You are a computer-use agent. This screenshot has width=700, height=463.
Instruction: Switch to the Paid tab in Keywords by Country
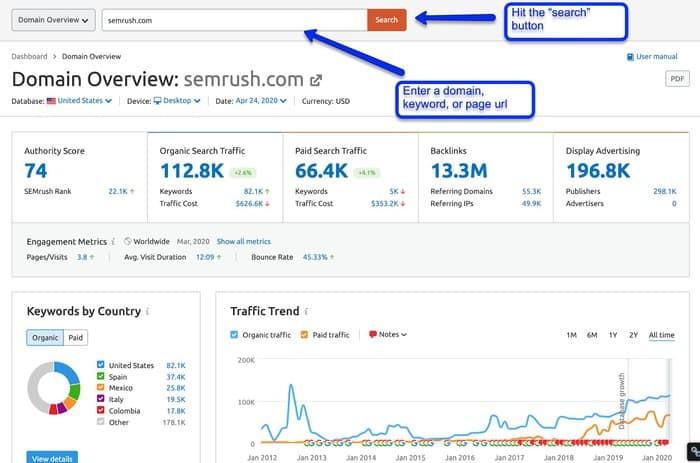pyautogui.click(x=75, y=338)
